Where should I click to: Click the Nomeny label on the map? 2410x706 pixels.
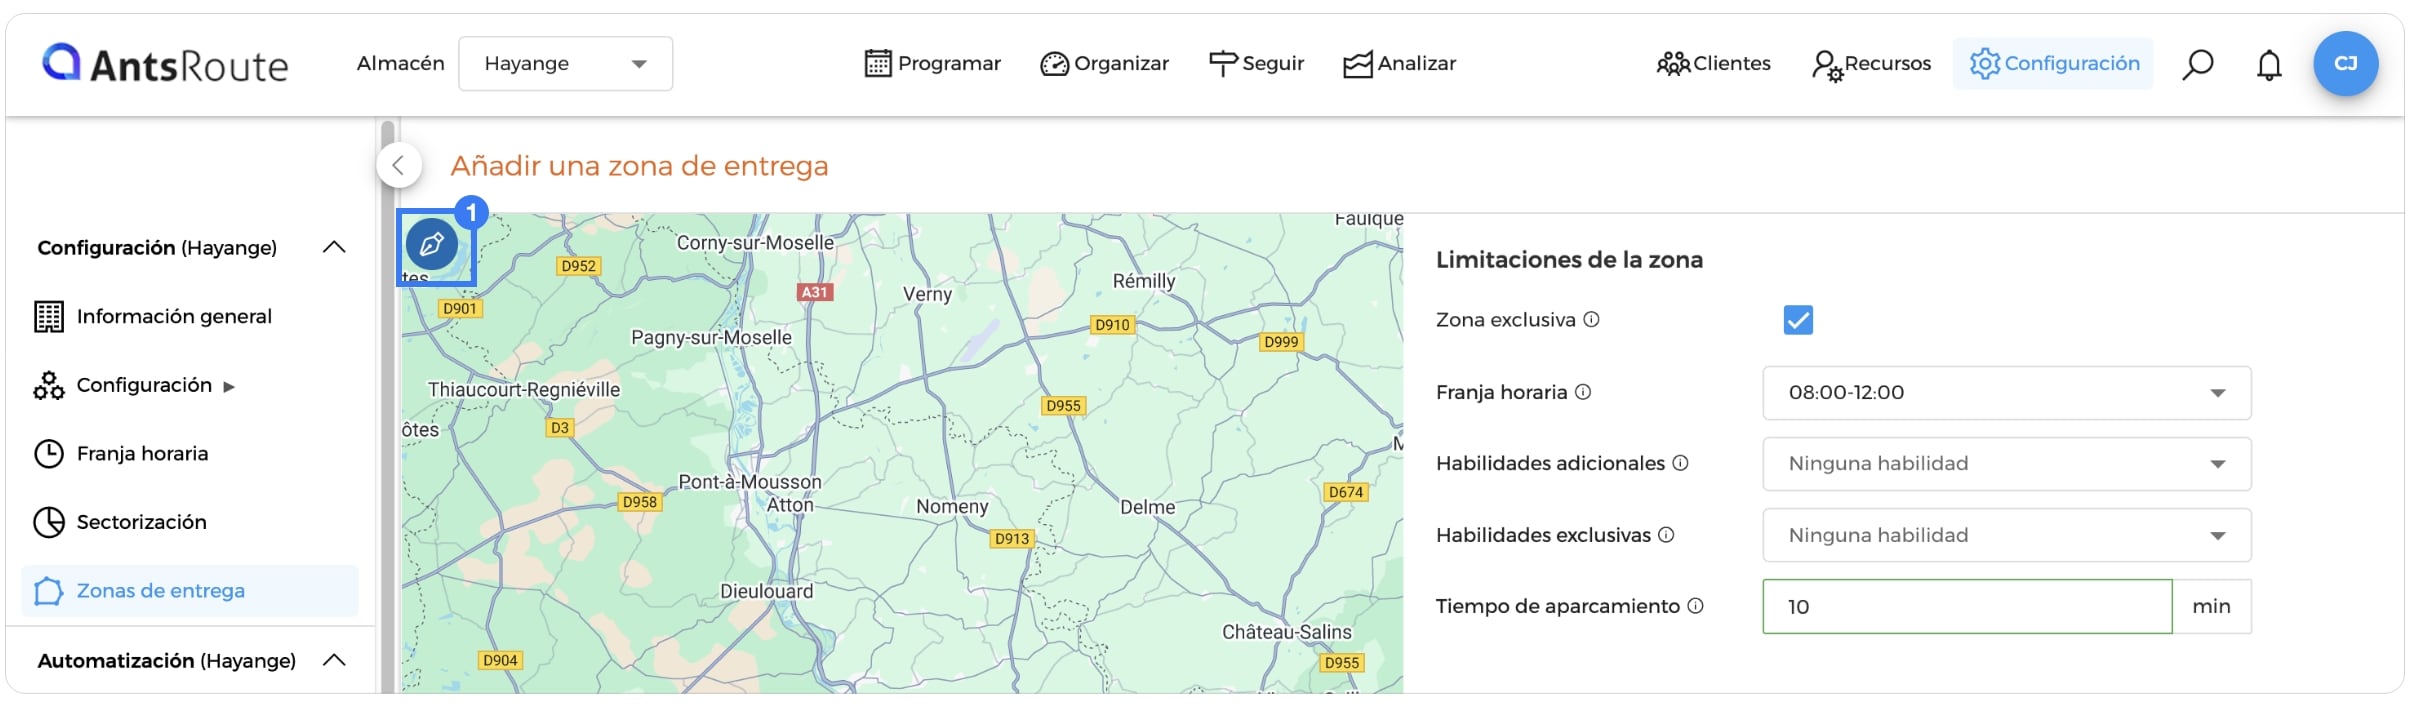(x=952, y=506)
